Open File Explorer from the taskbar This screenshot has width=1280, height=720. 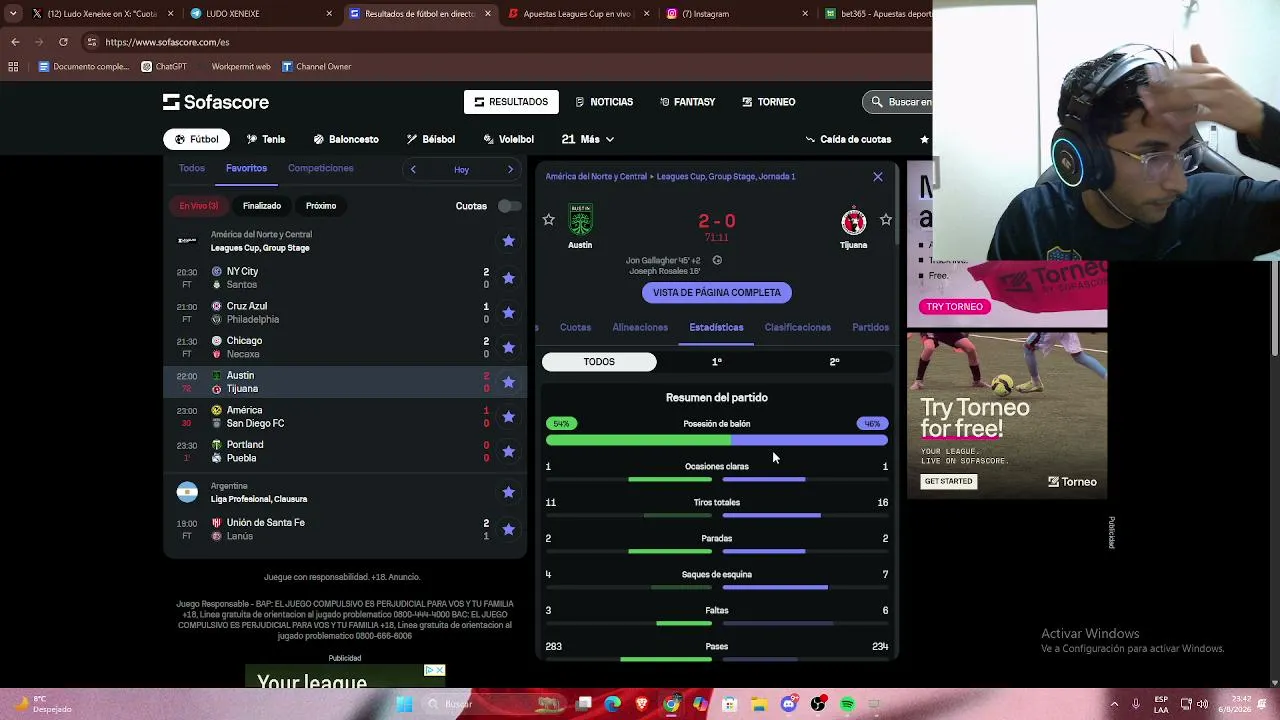pos(759,704)
